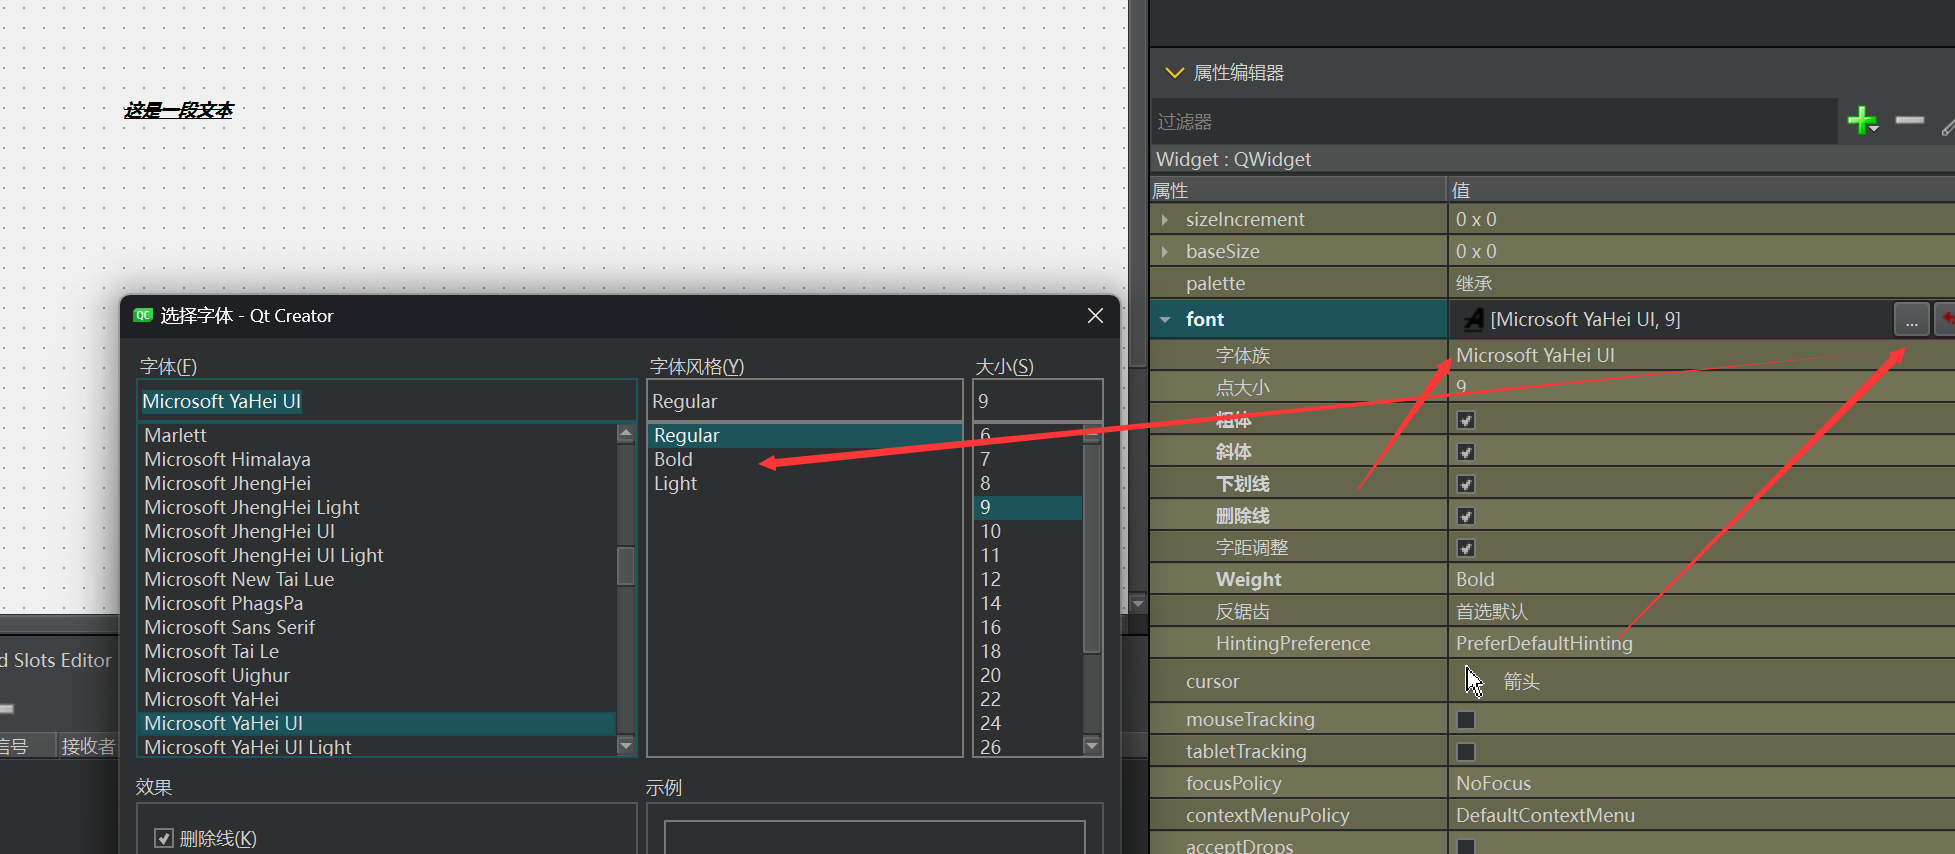Uncheck 删除线(K) effect in font dialog
1955x854 pixels.
[164, 838]
